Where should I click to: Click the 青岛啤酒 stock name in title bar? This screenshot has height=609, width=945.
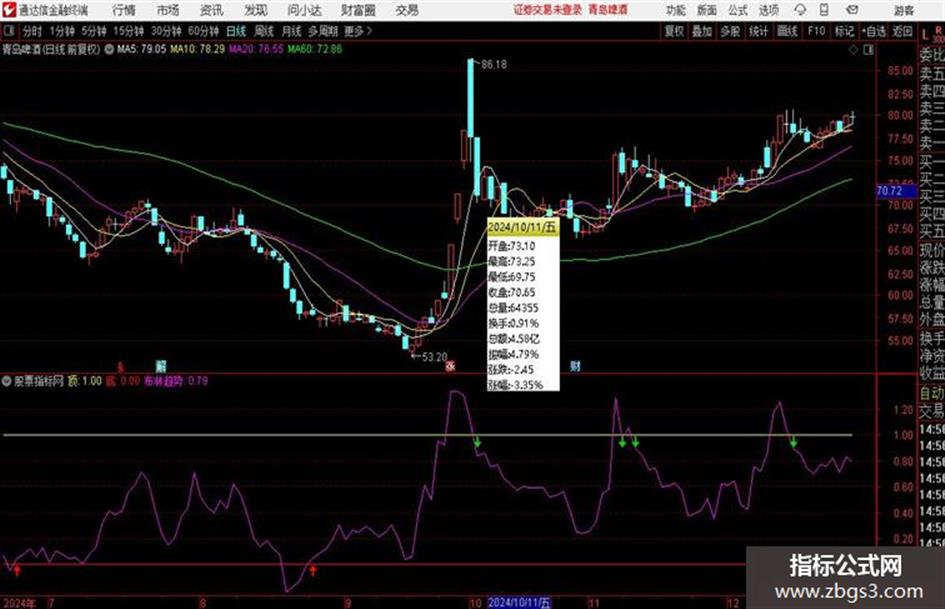[609, 10]
